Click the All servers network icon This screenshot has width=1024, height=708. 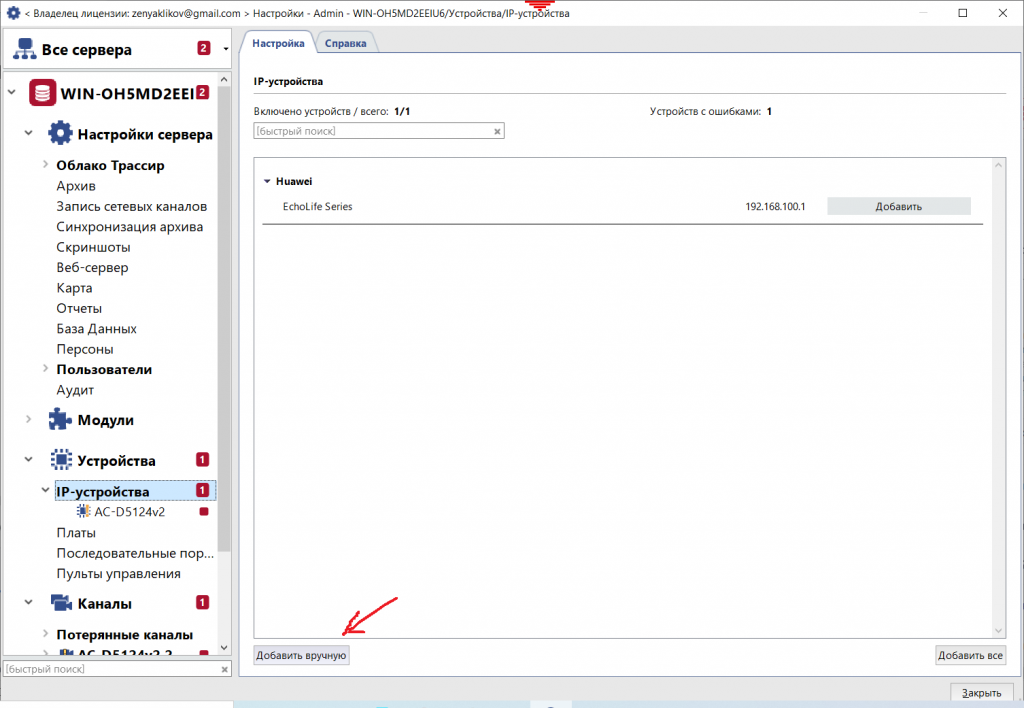point(24,50)
